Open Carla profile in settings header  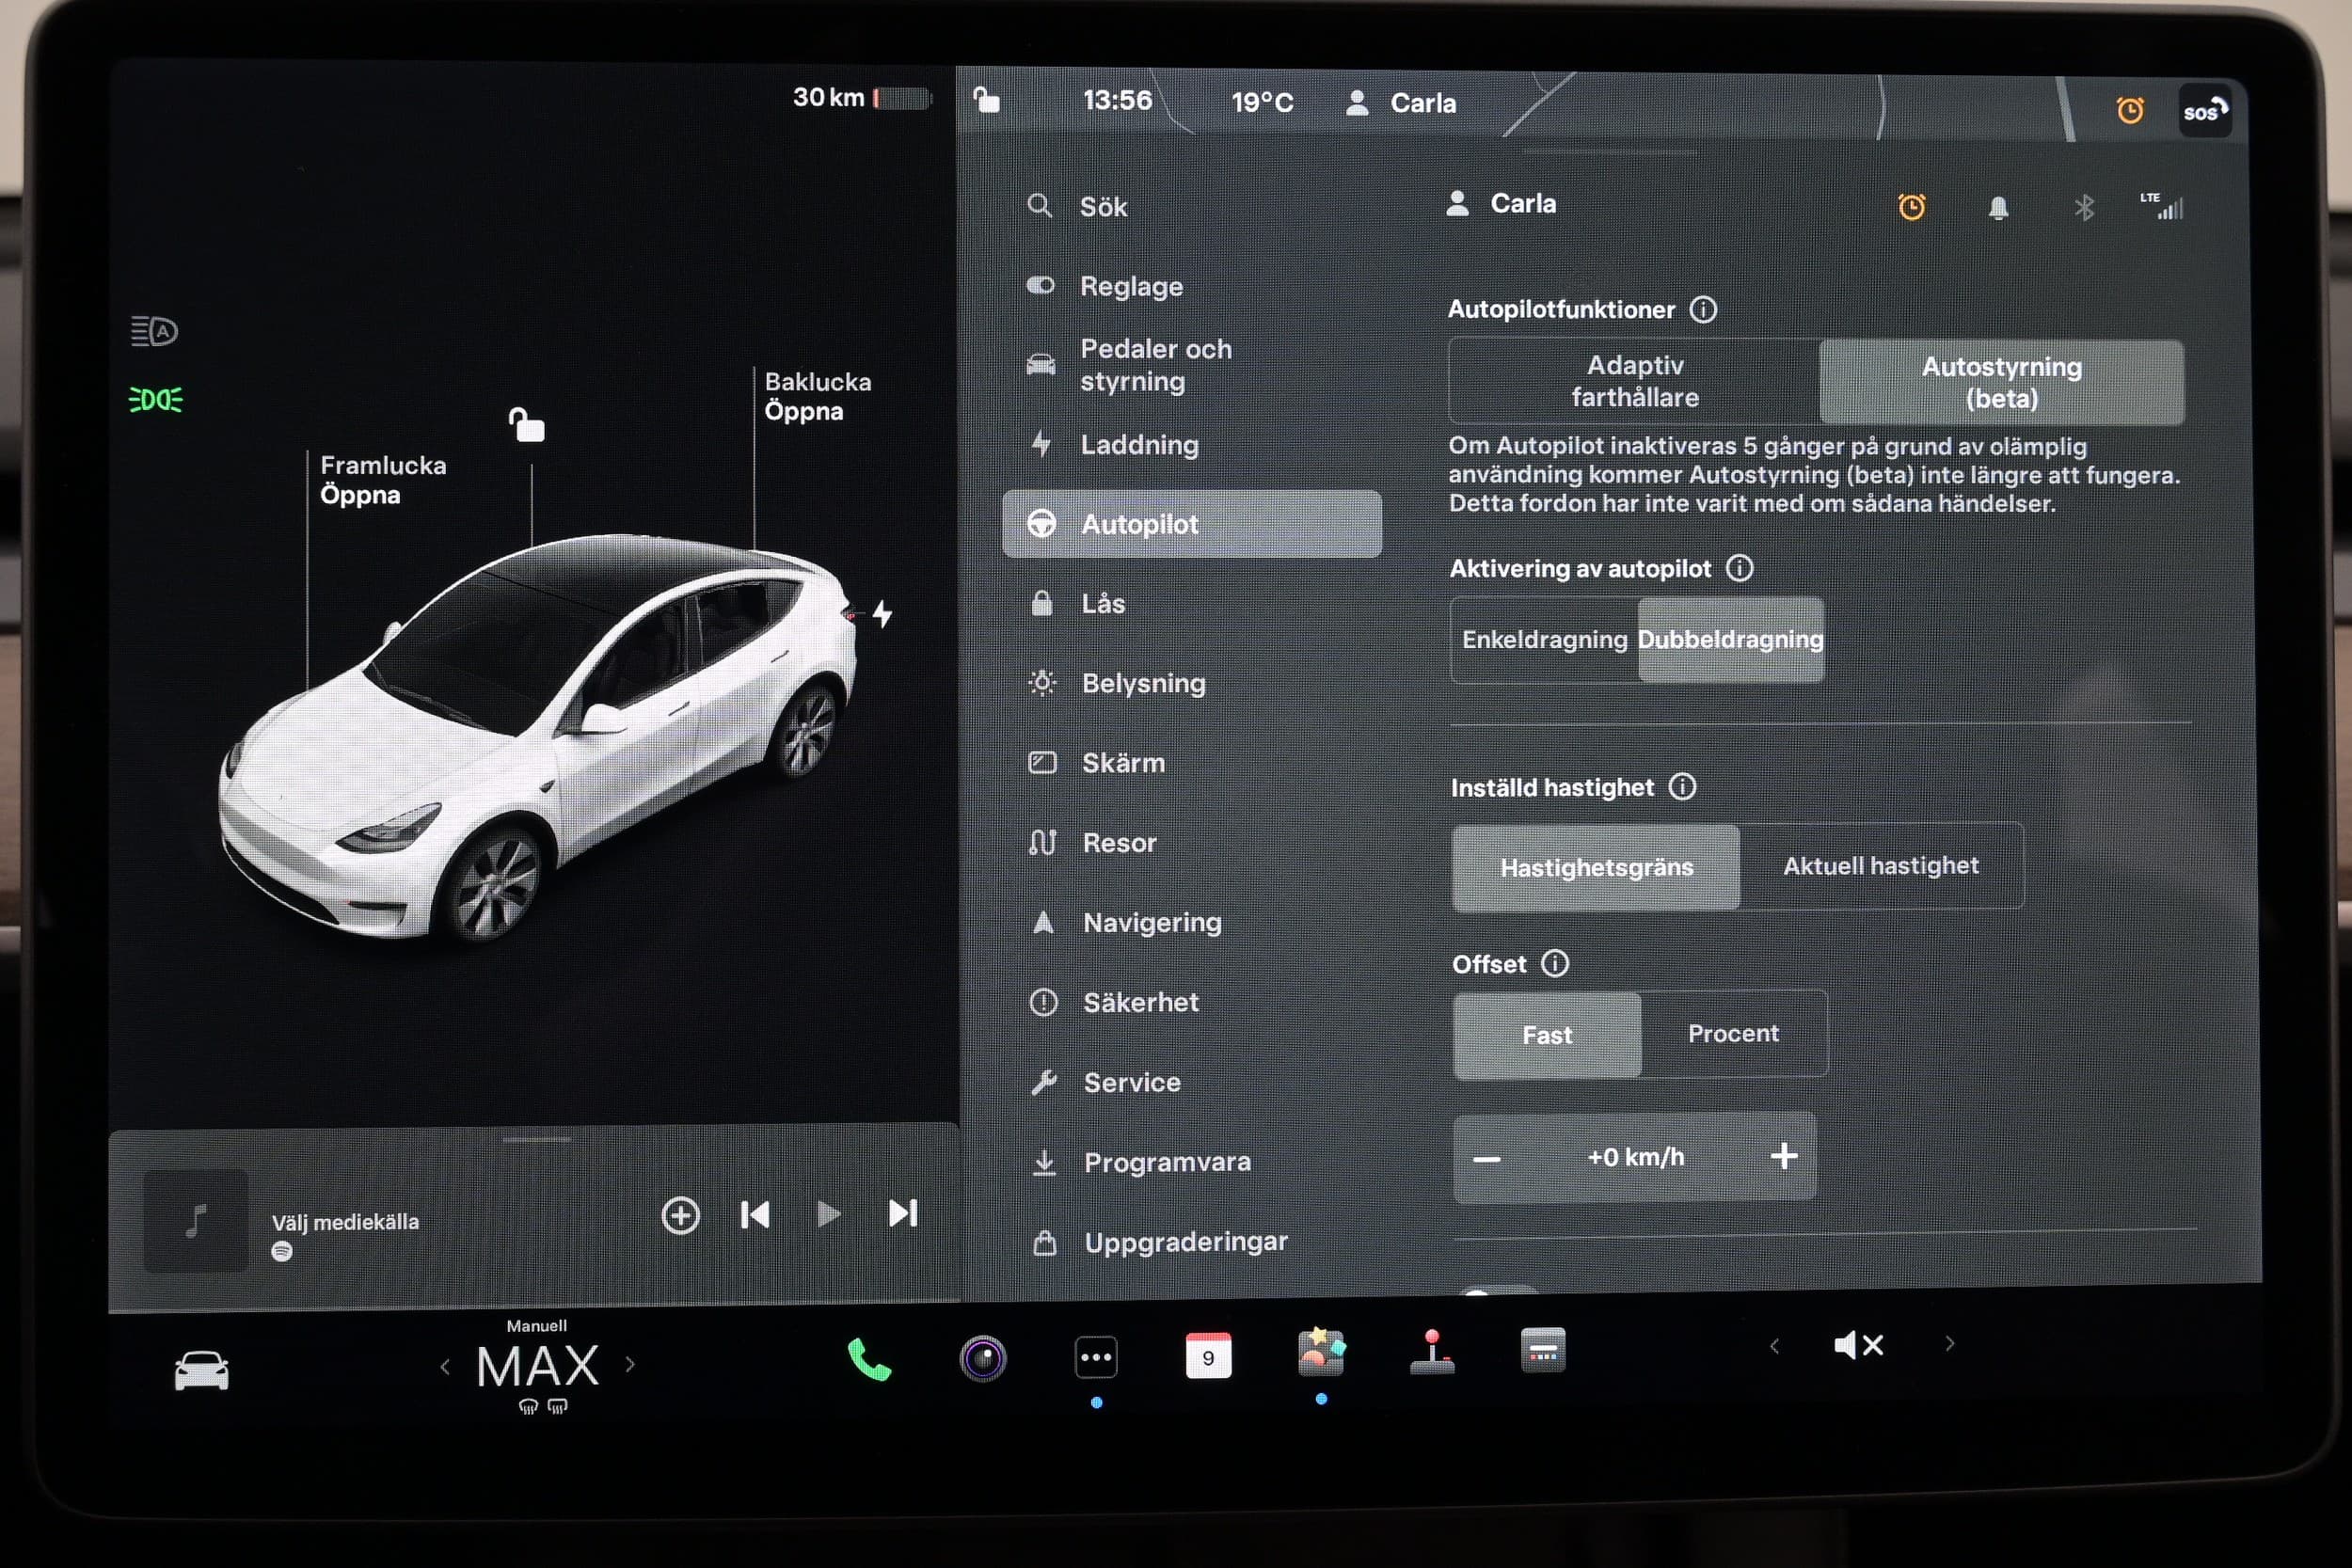1501,204
